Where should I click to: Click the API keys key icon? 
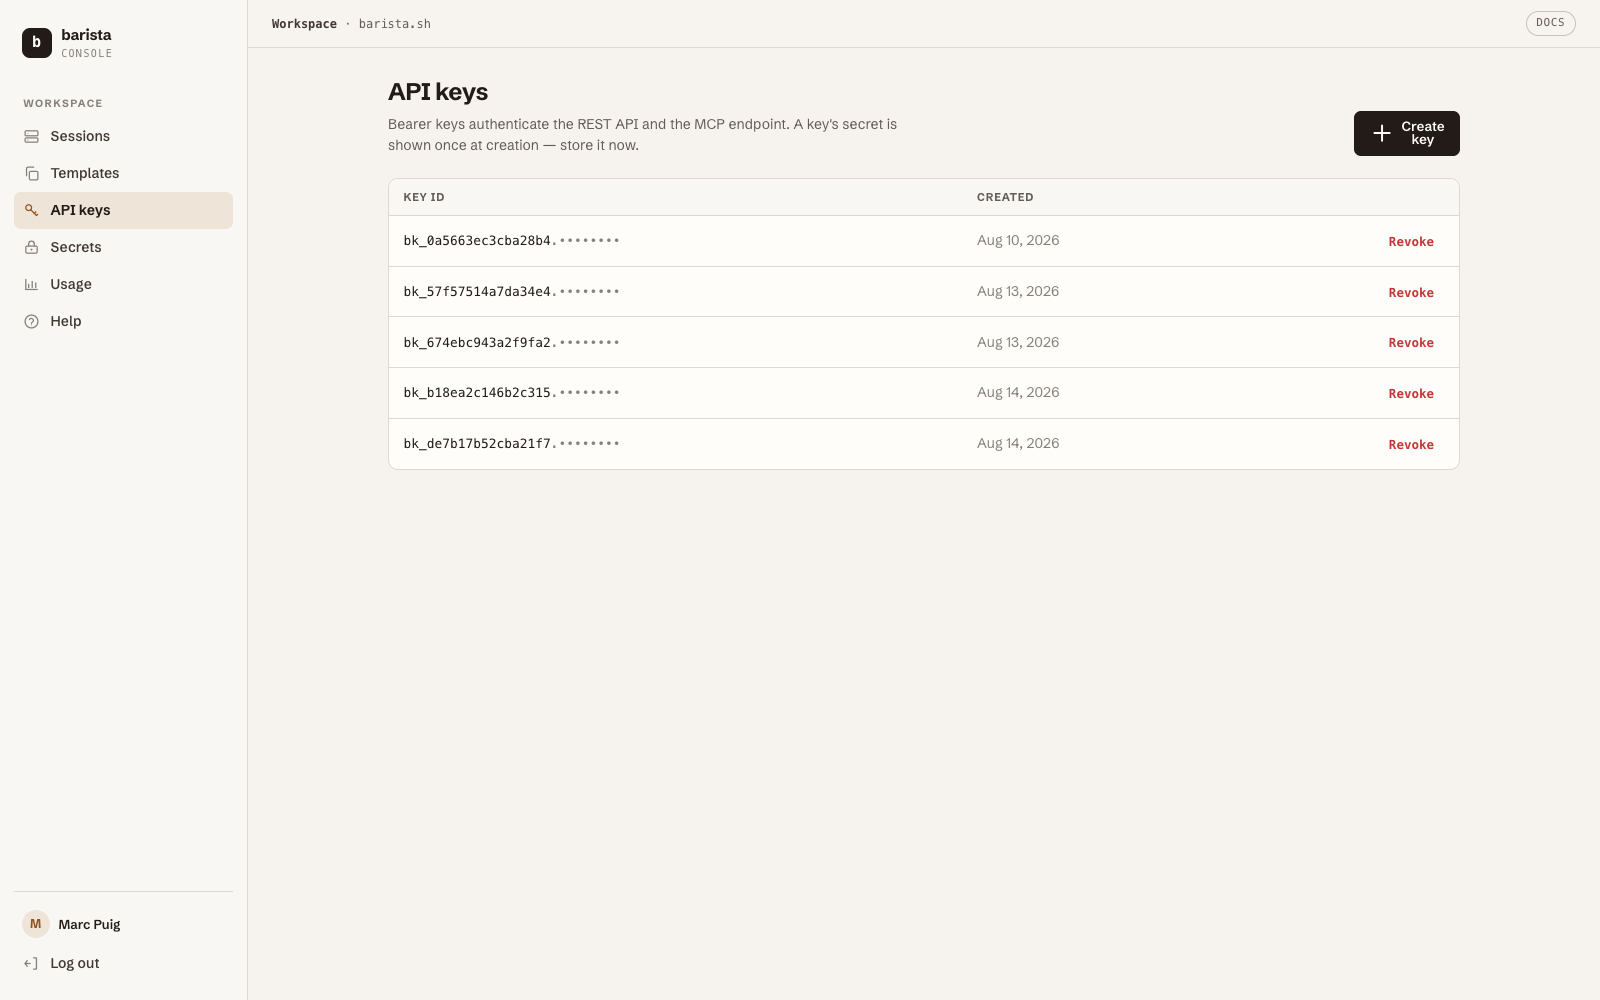[32, 210]
